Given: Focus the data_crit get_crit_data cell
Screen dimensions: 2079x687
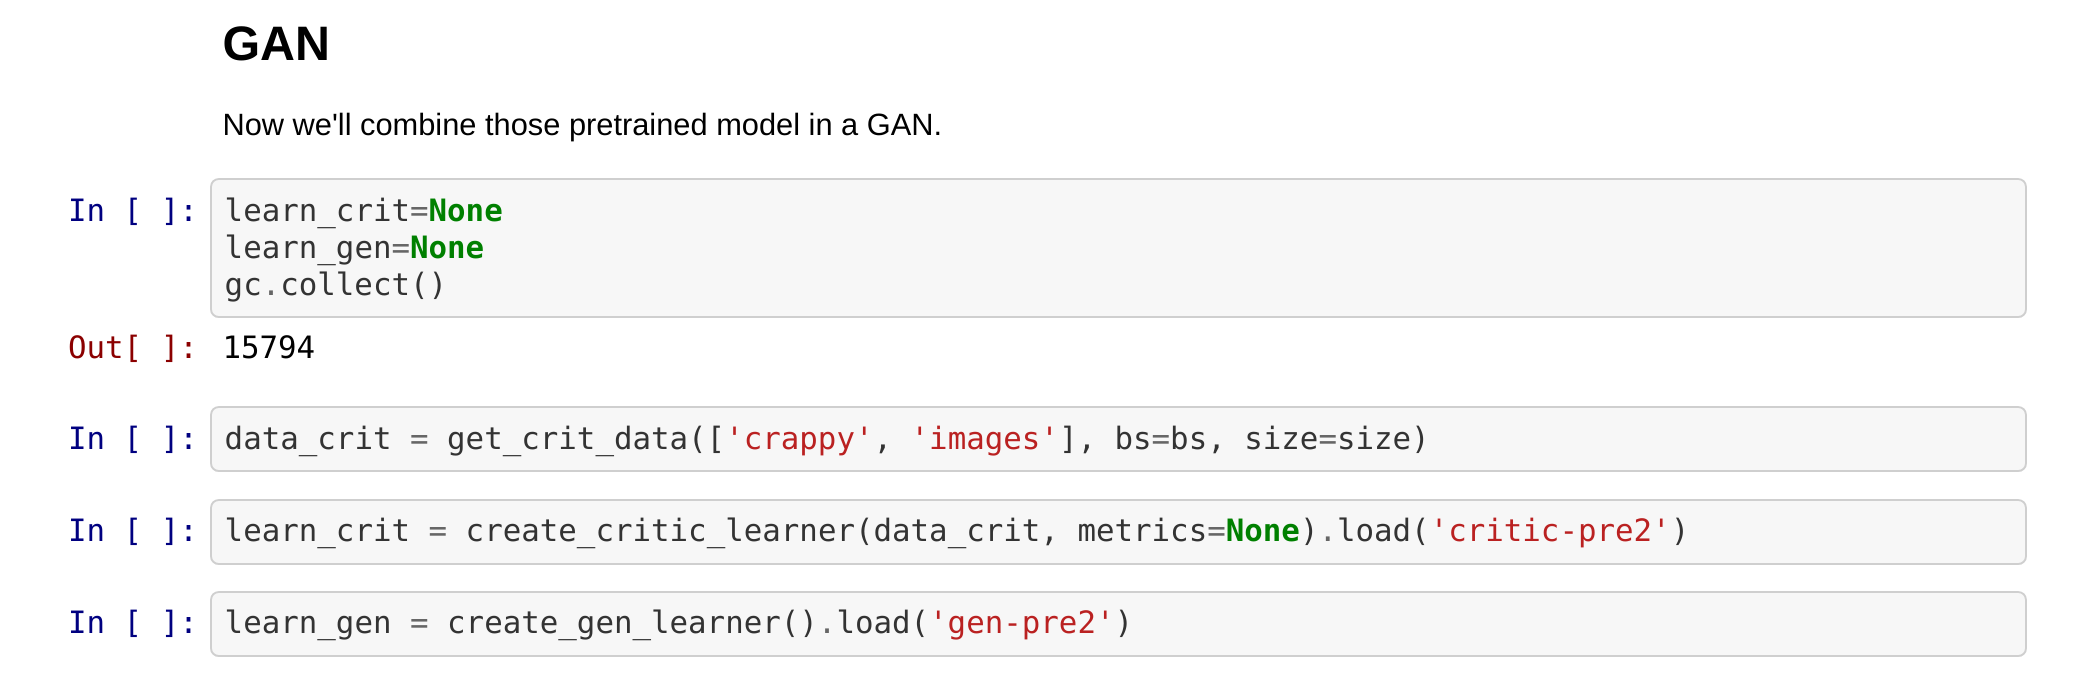Looking at the screenshot, I should coord(1118,439).
